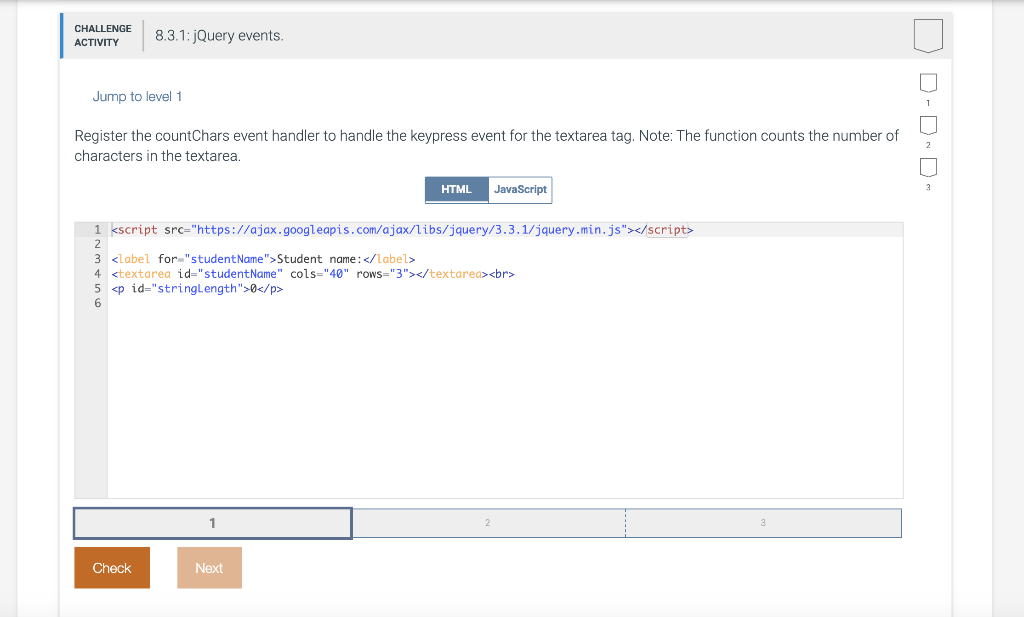Click code line 1 with script tag
The width and height of the screenshot is (1024, 617).
402,230
